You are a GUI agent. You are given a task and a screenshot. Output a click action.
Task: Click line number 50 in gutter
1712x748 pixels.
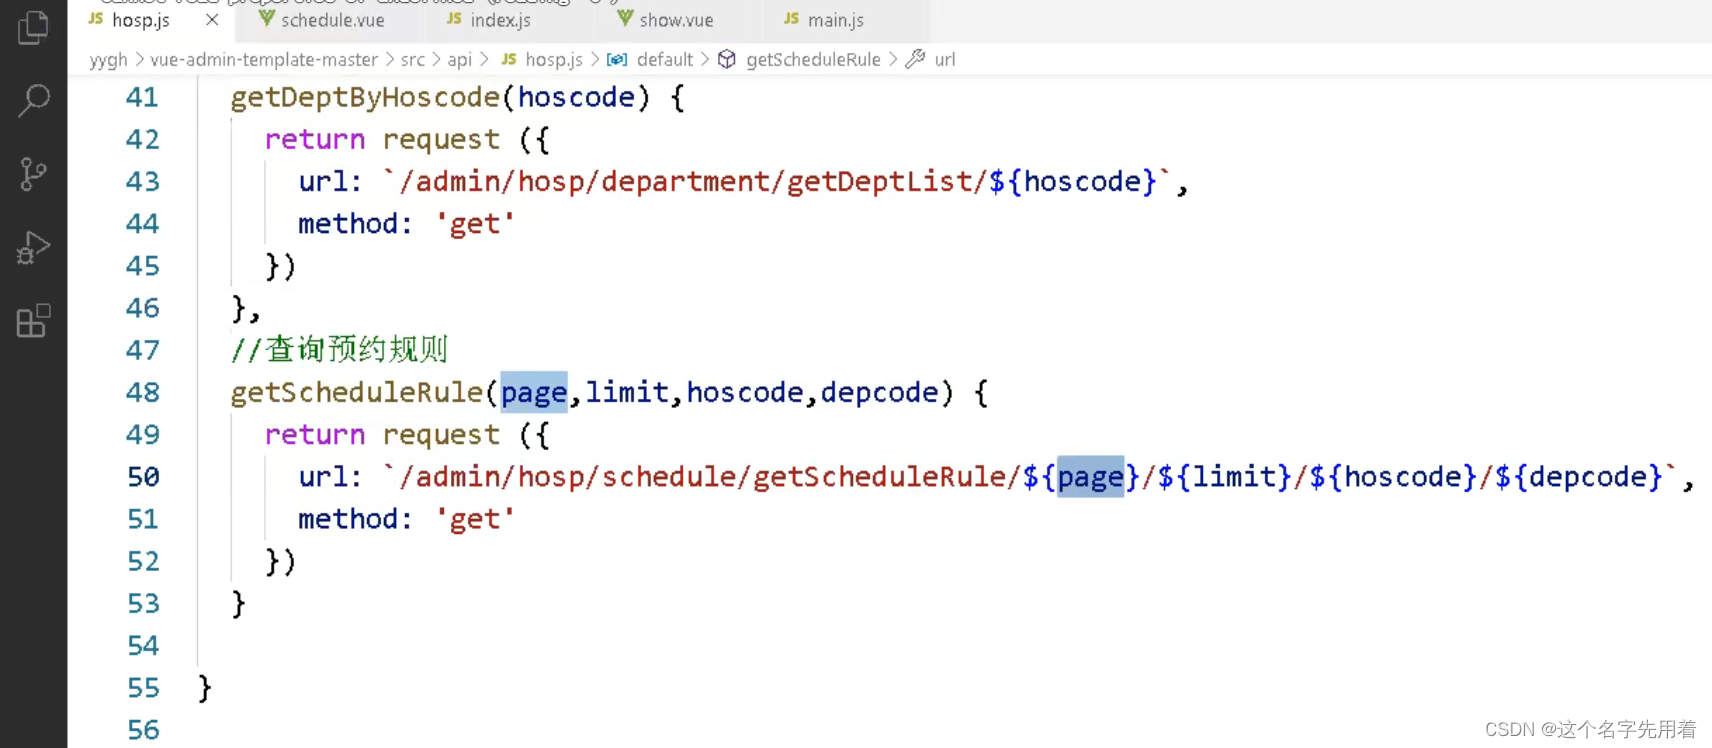click(143, 477)
